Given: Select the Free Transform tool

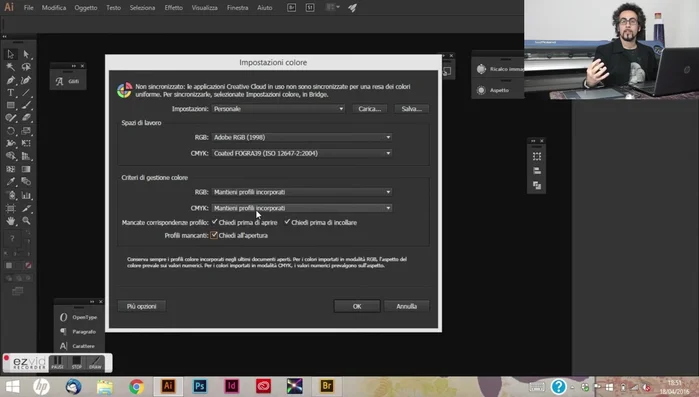Looking at the screenshot, I should [26, 143].
